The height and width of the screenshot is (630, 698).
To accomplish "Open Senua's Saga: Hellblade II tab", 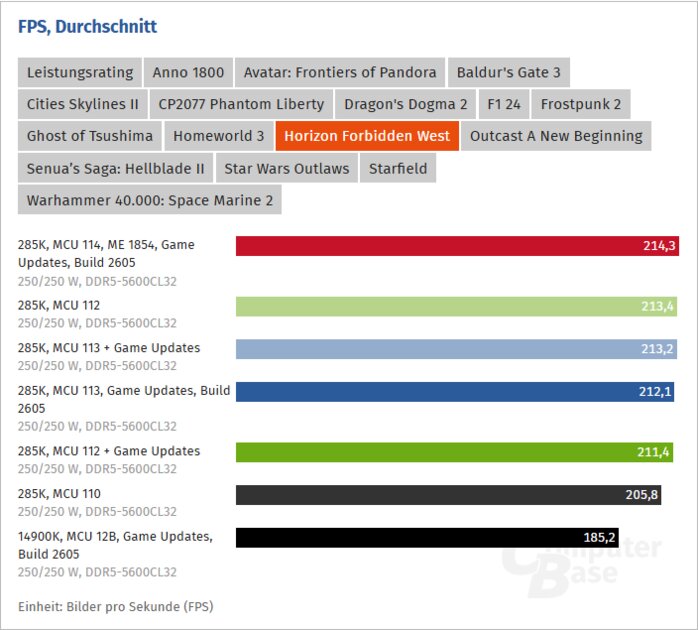I will tap(115, 168).
